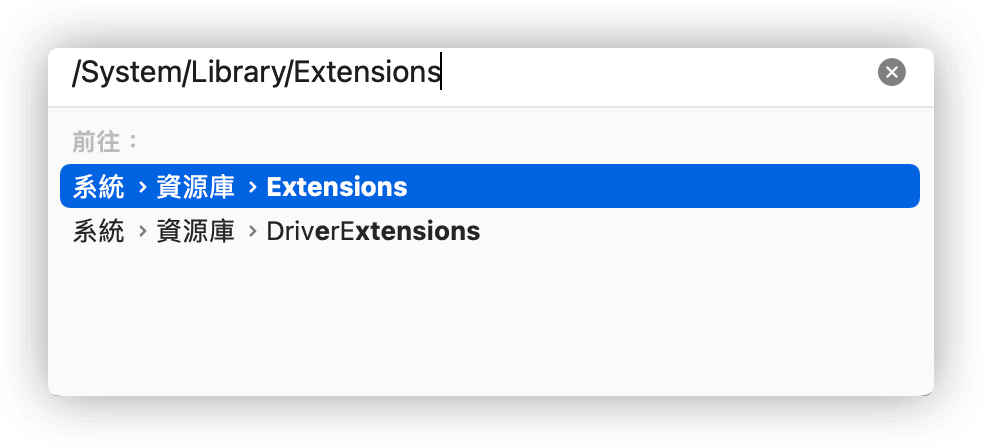This screenshot has width=982, height=444.
Task: Place the cursor in the word Extensions in the typed path
Action: 366,73
